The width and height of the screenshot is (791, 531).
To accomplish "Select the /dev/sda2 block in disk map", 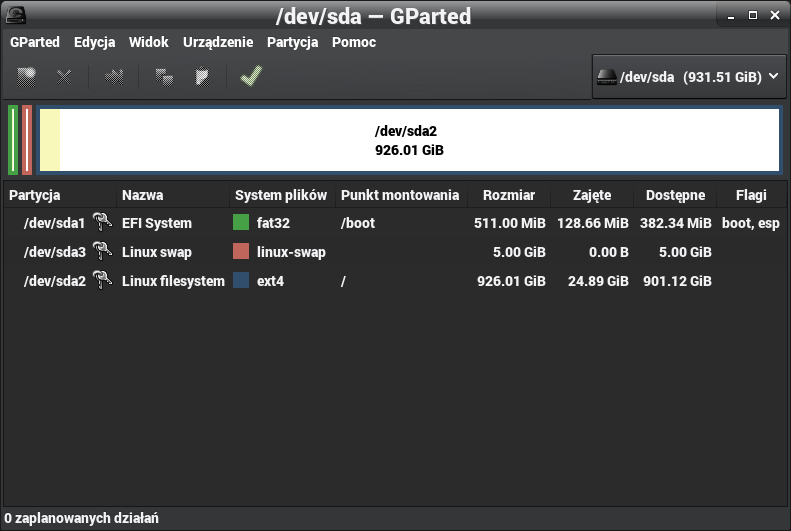I will (409, 140).
